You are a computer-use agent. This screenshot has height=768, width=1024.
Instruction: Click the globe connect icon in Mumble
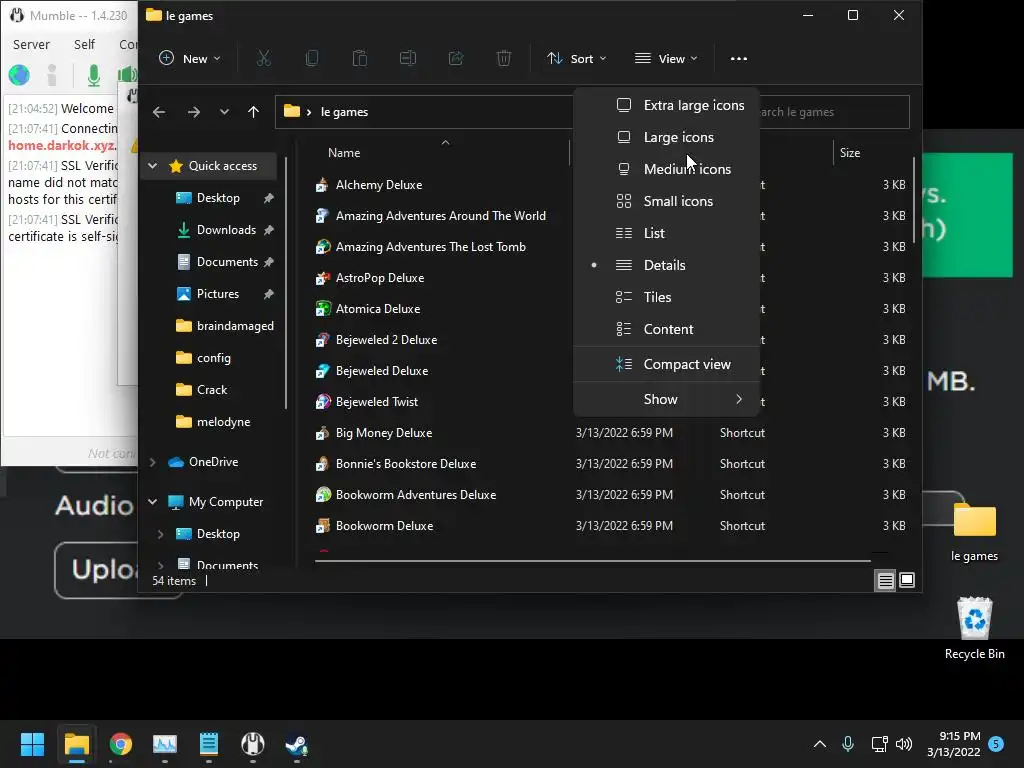pos(19,75)
